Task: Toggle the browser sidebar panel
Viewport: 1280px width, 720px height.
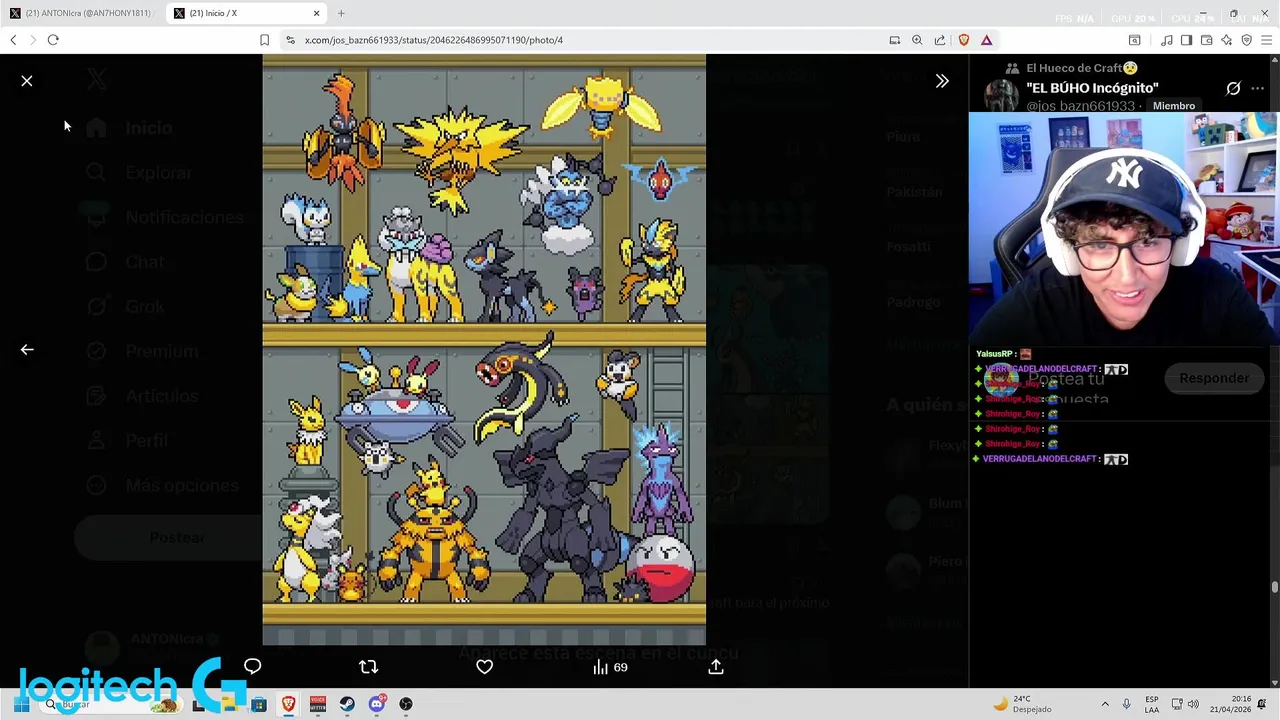Action: [x=1186, y=40]
